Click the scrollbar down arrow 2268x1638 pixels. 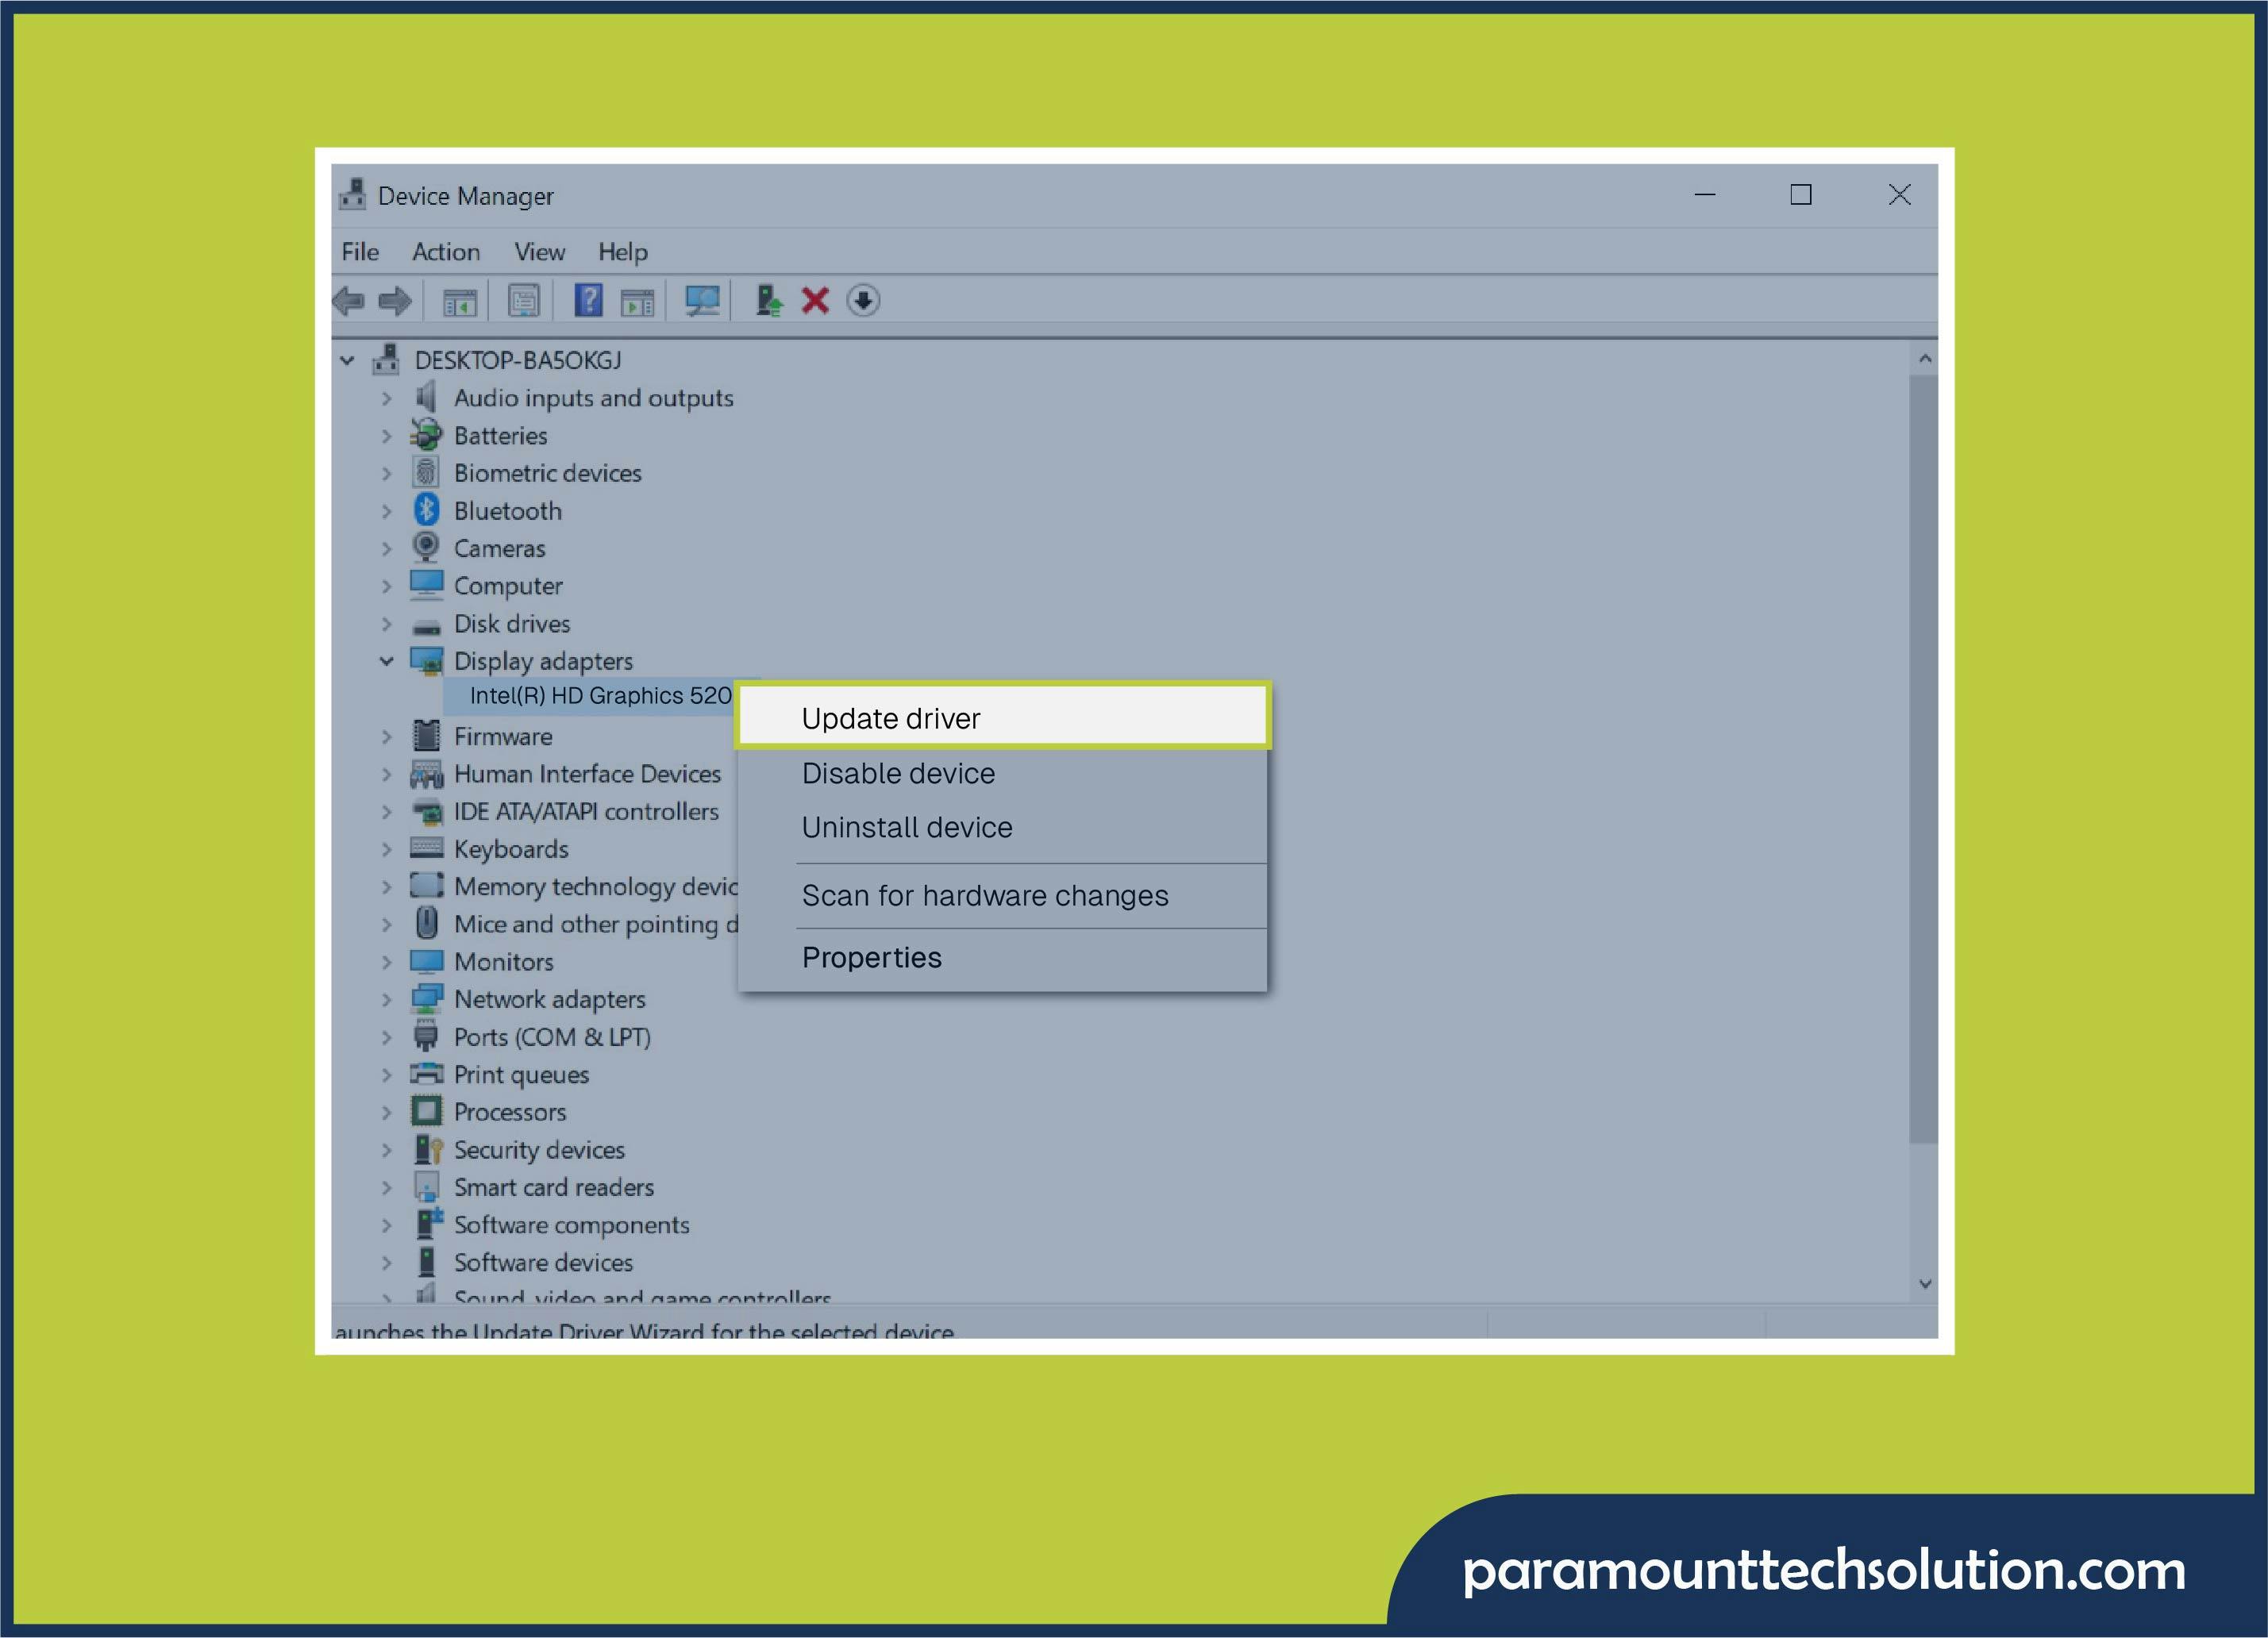coord(1925,1284)
